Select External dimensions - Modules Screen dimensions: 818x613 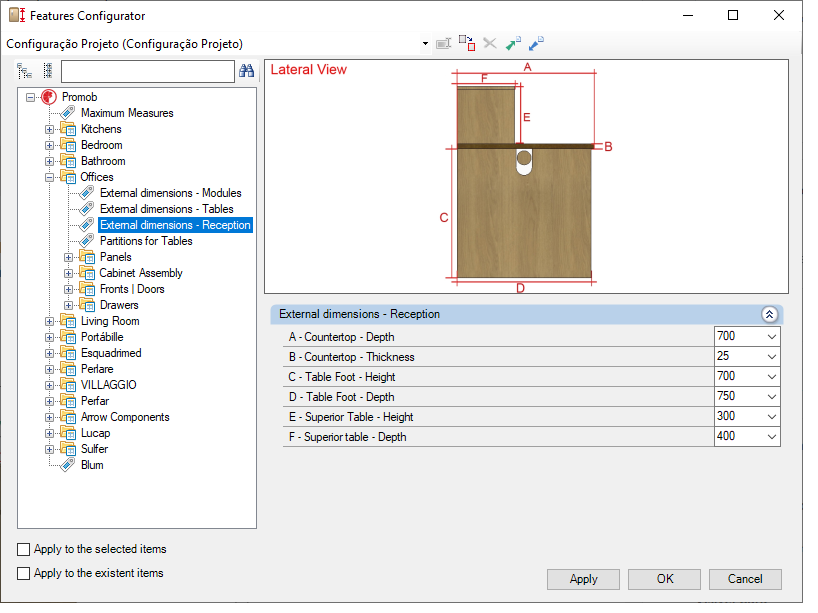(x=171, y=193)
